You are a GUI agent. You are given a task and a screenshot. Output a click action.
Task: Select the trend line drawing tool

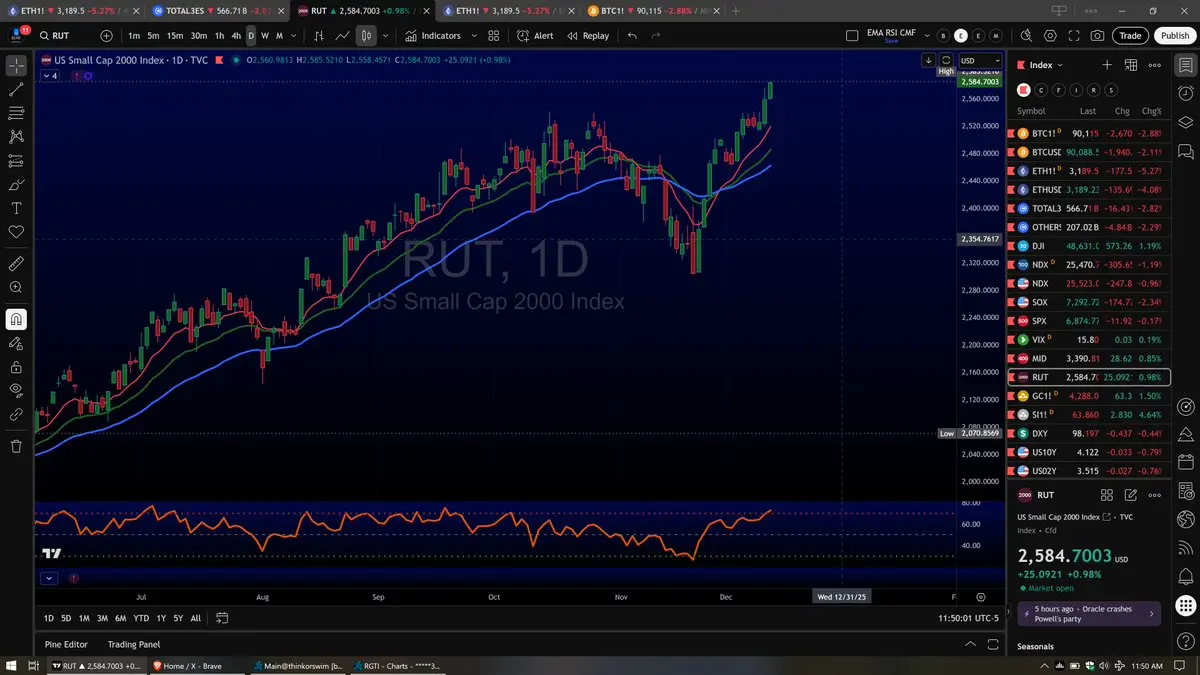tap(16, 90)
